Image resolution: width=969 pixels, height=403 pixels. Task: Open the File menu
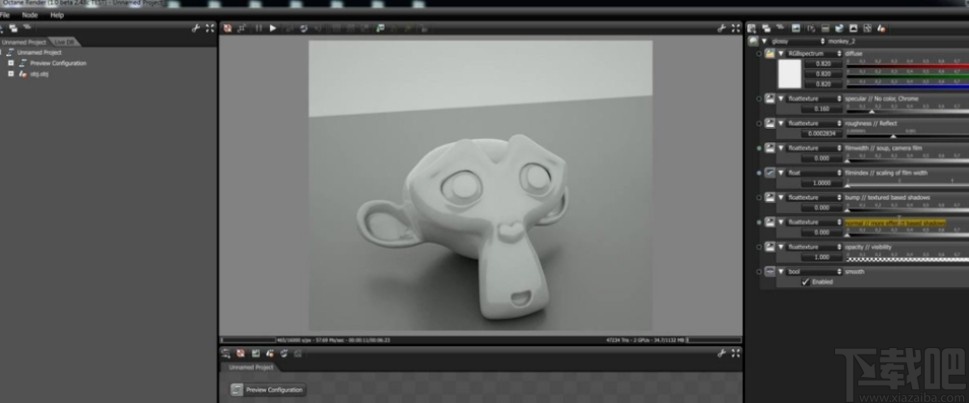pos(4,15)
